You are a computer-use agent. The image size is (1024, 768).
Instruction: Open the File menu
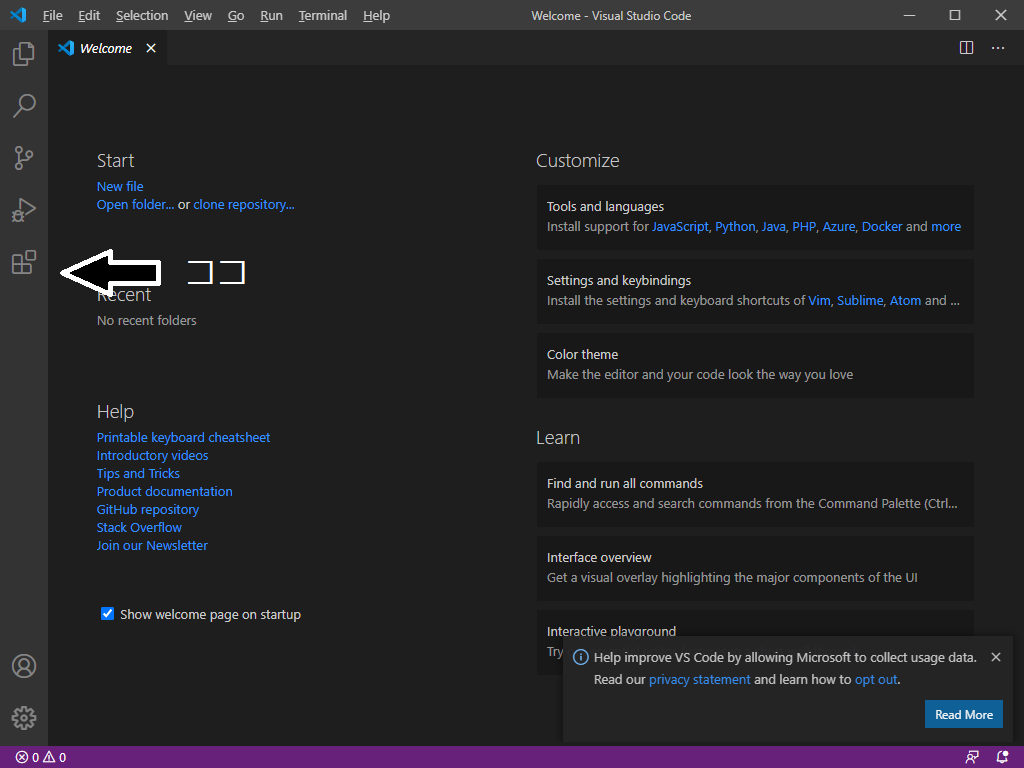pos(52,16)
